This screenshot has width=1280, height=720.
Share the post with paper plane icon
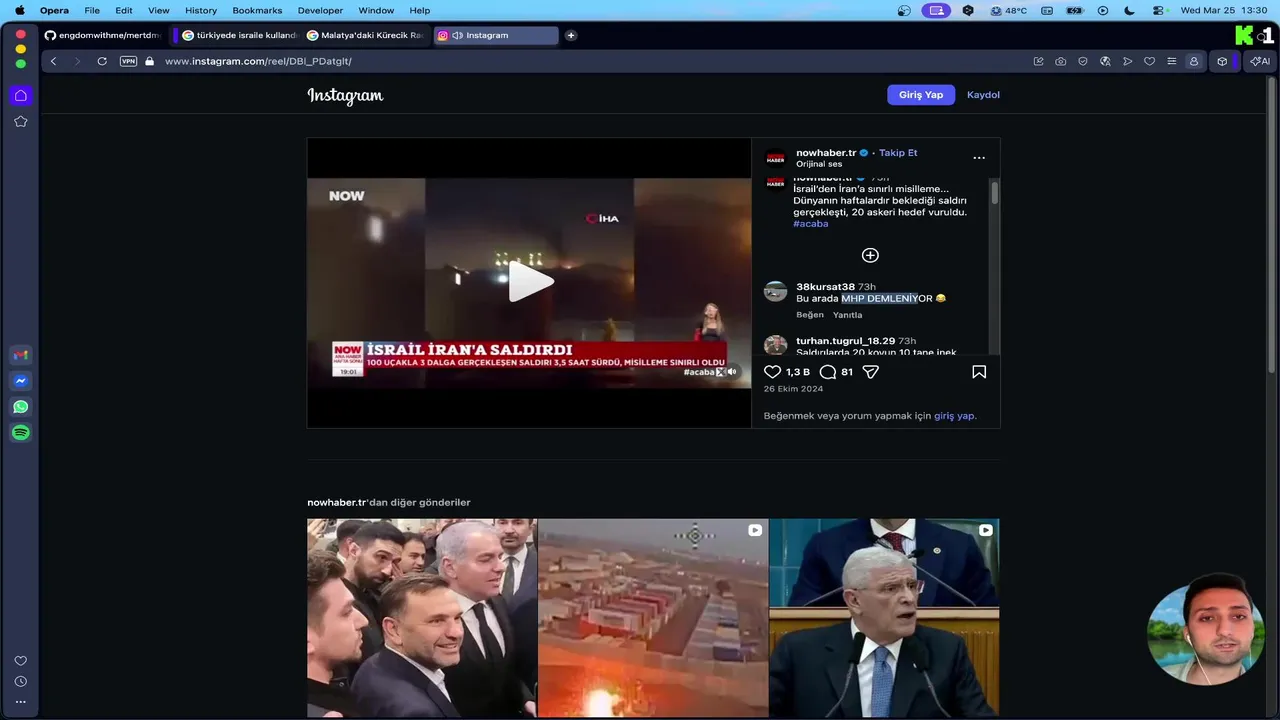[x=871, y=372]
